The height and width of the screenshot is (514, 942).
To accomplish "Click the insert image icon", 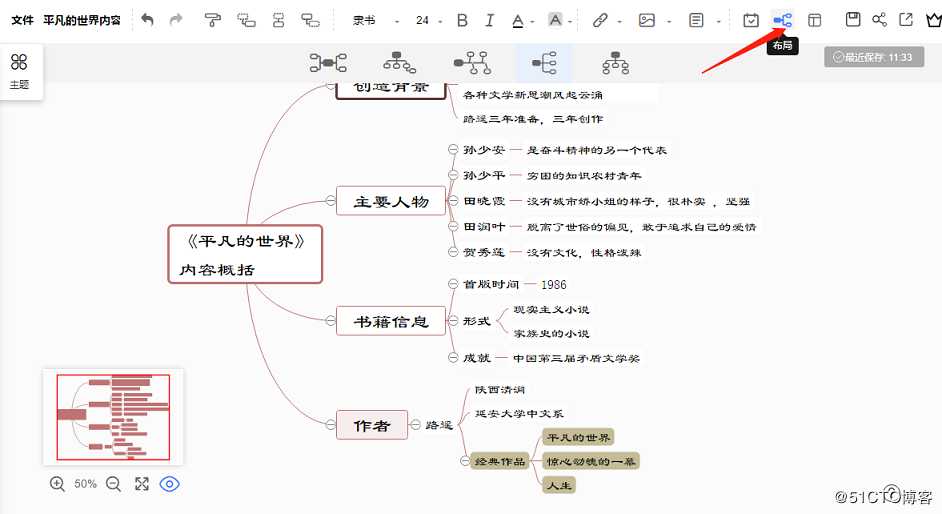I will 646,20.
